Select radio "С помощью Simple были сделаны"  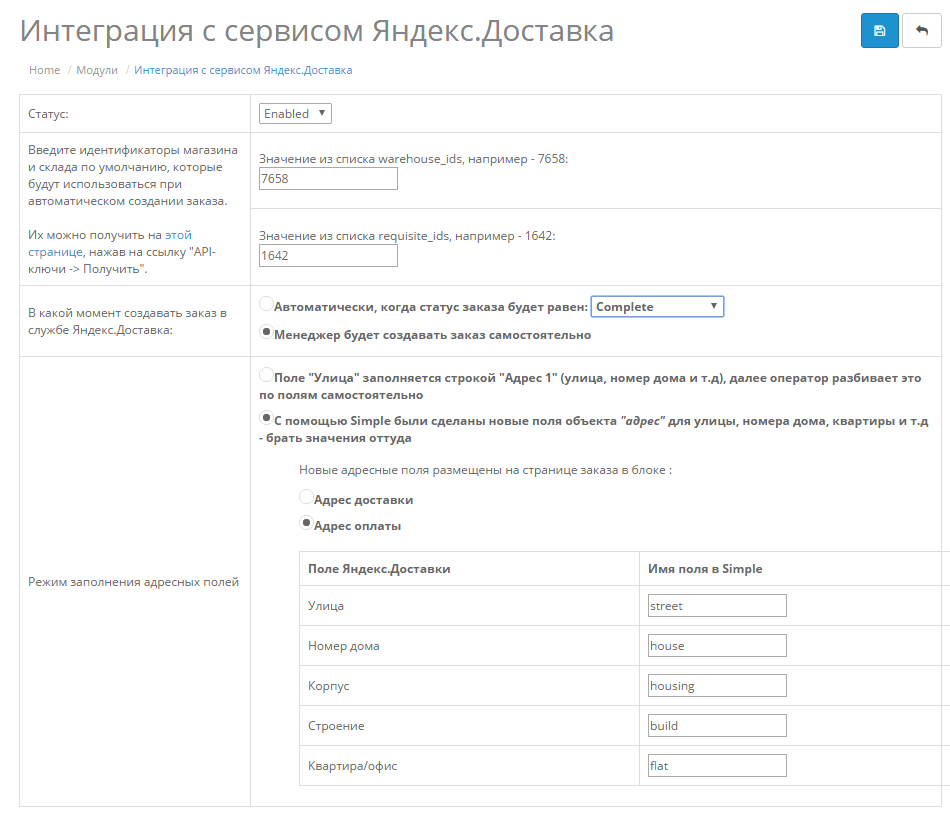point(266,418)
